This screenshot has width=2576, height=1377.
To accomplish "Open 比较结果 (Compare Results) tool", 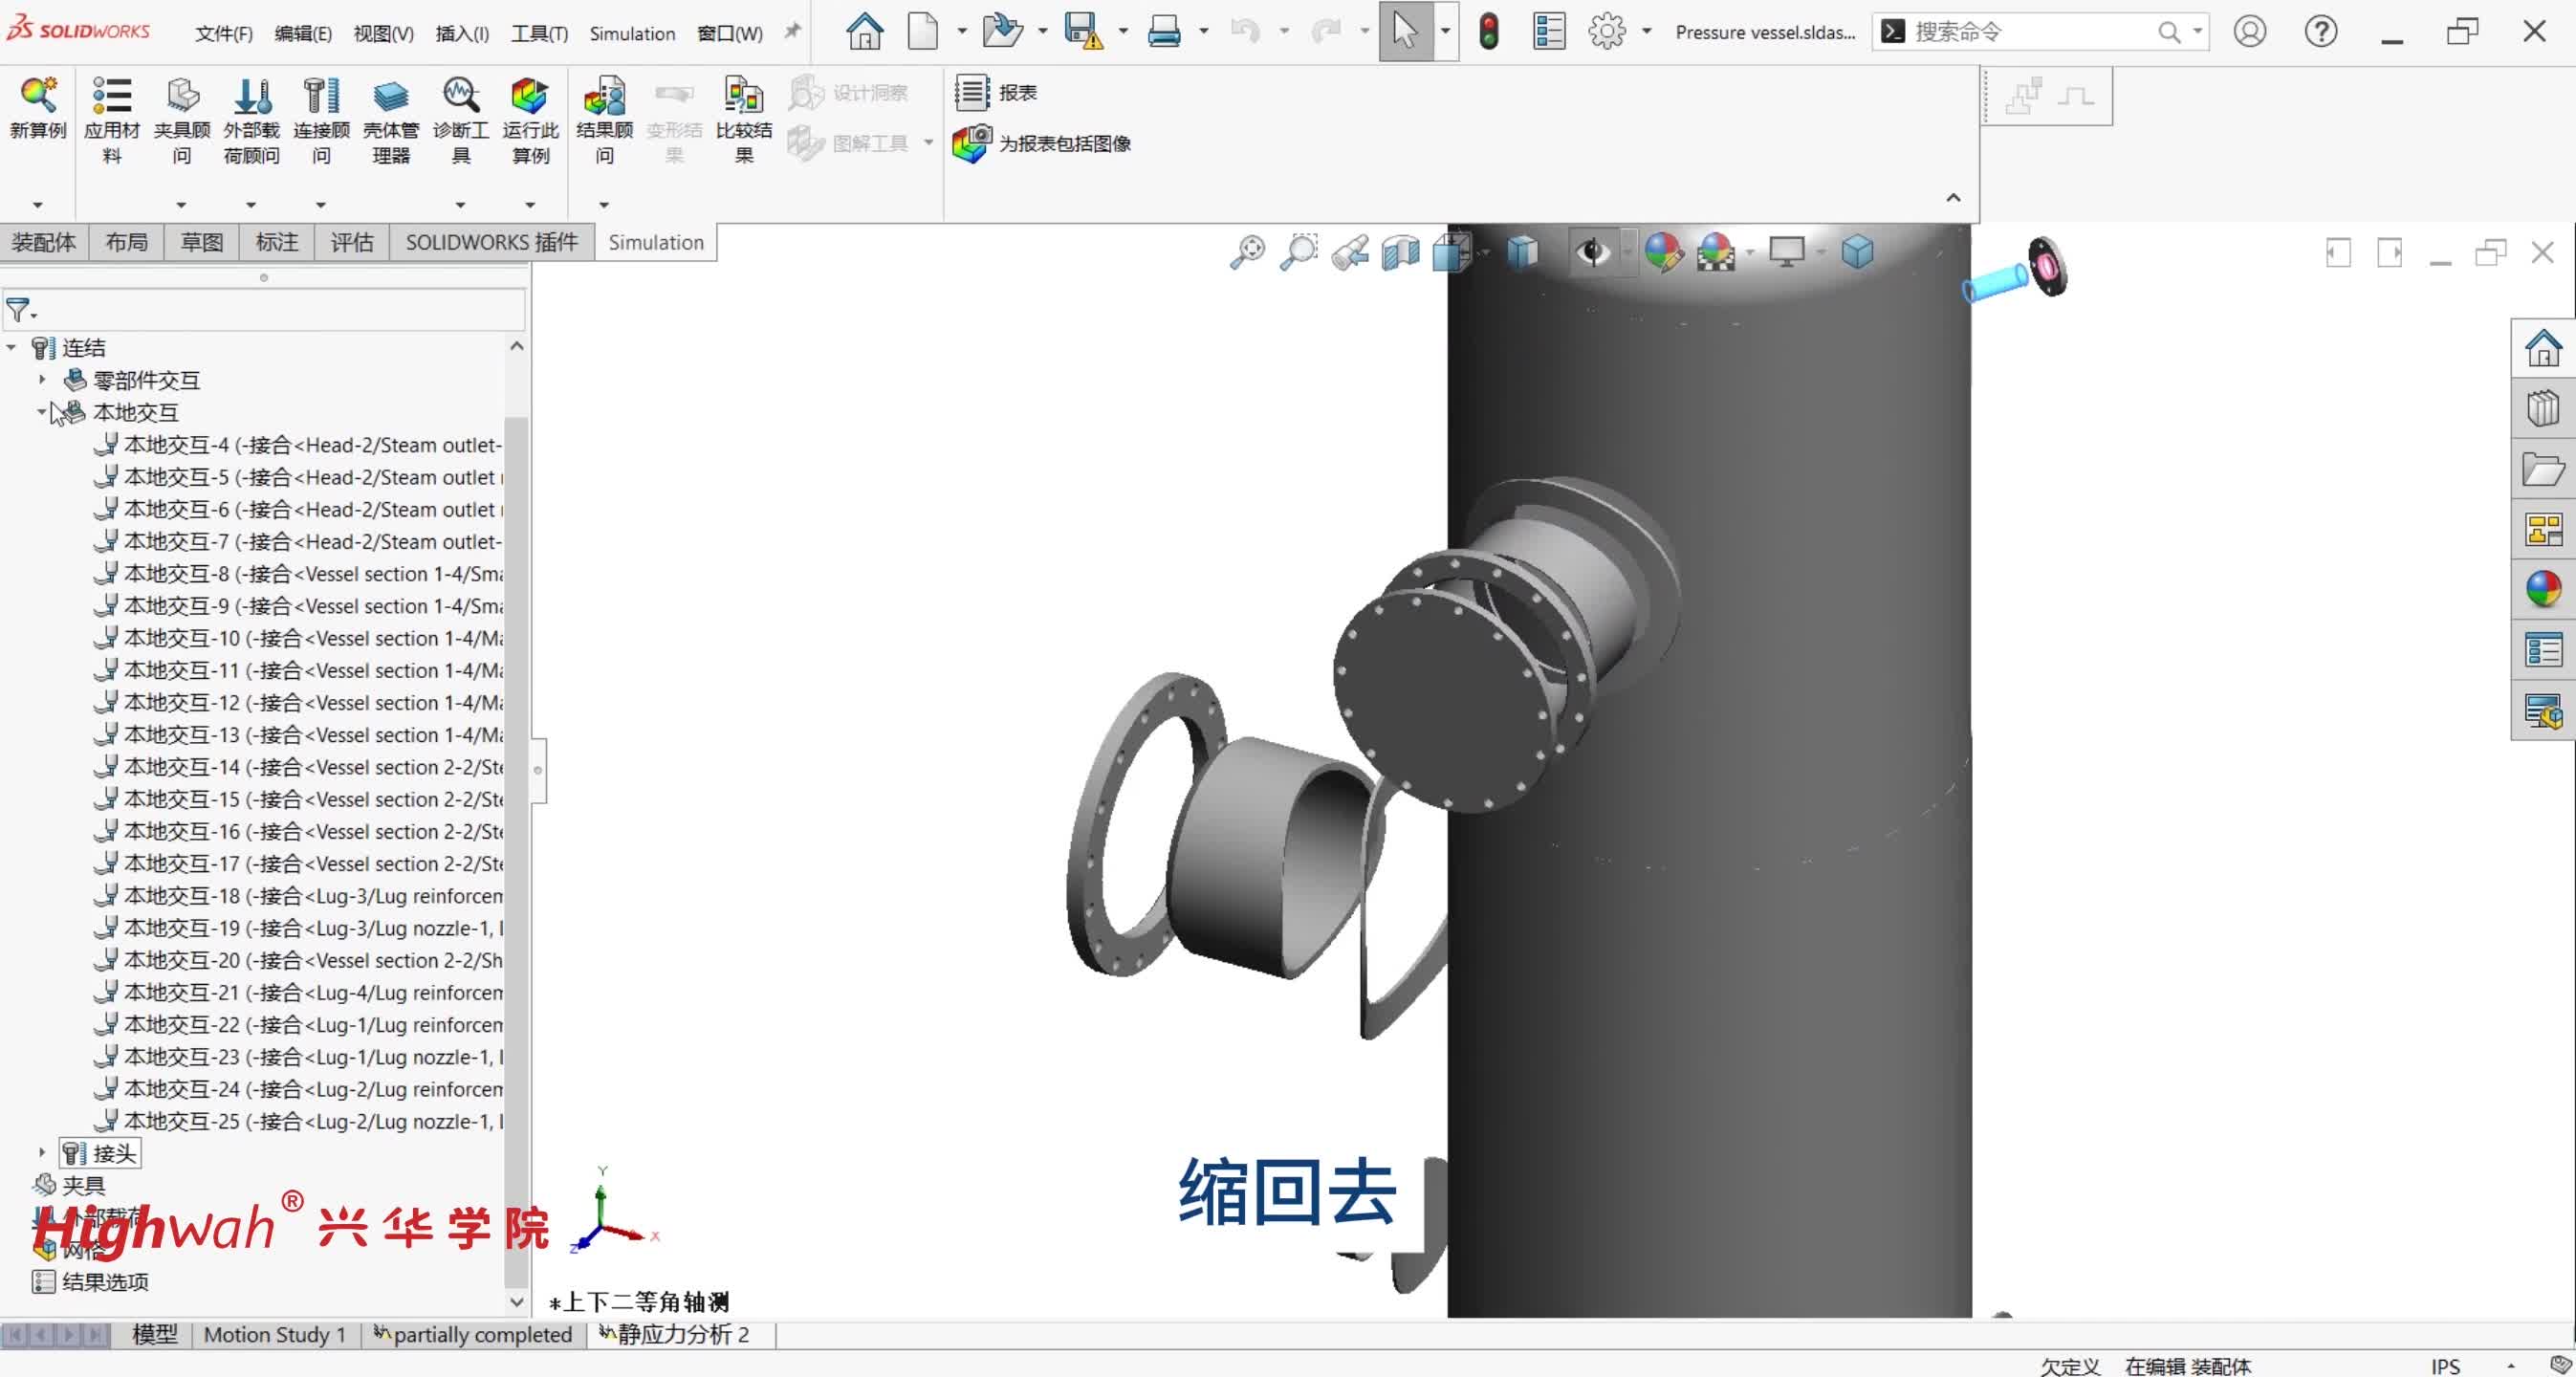I will coord(743,97).
